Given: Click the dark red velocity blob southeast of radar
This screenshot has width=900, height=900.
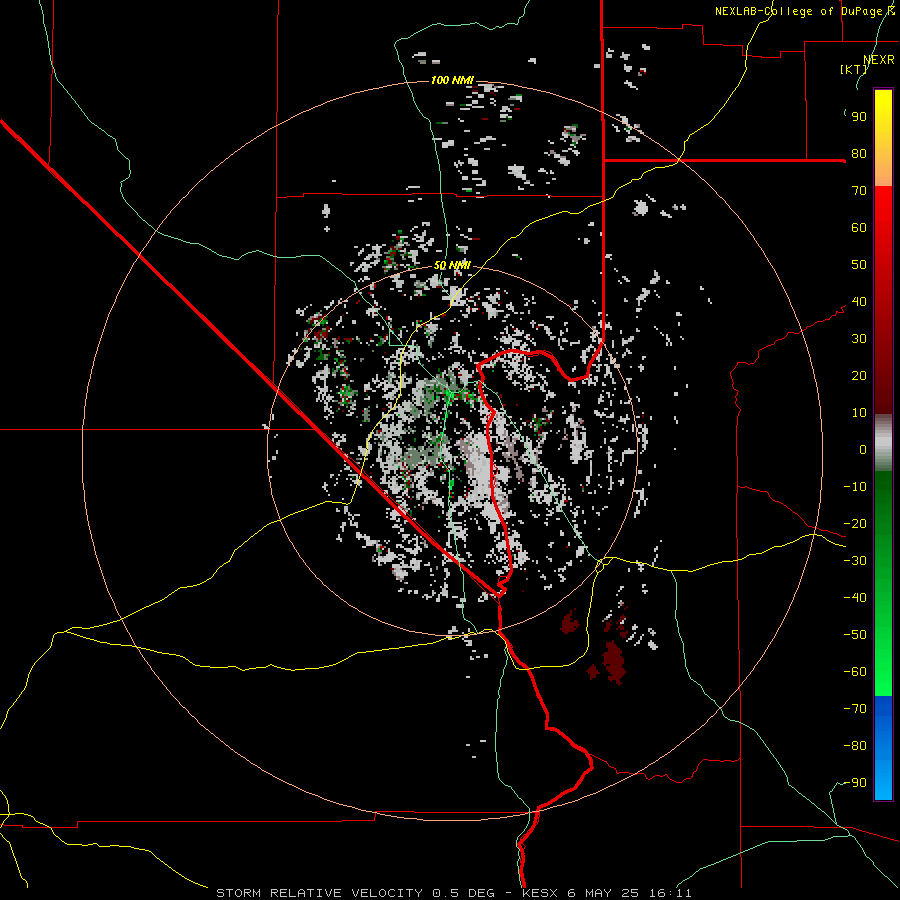Looking at the screenshot, I should [614, 662].
